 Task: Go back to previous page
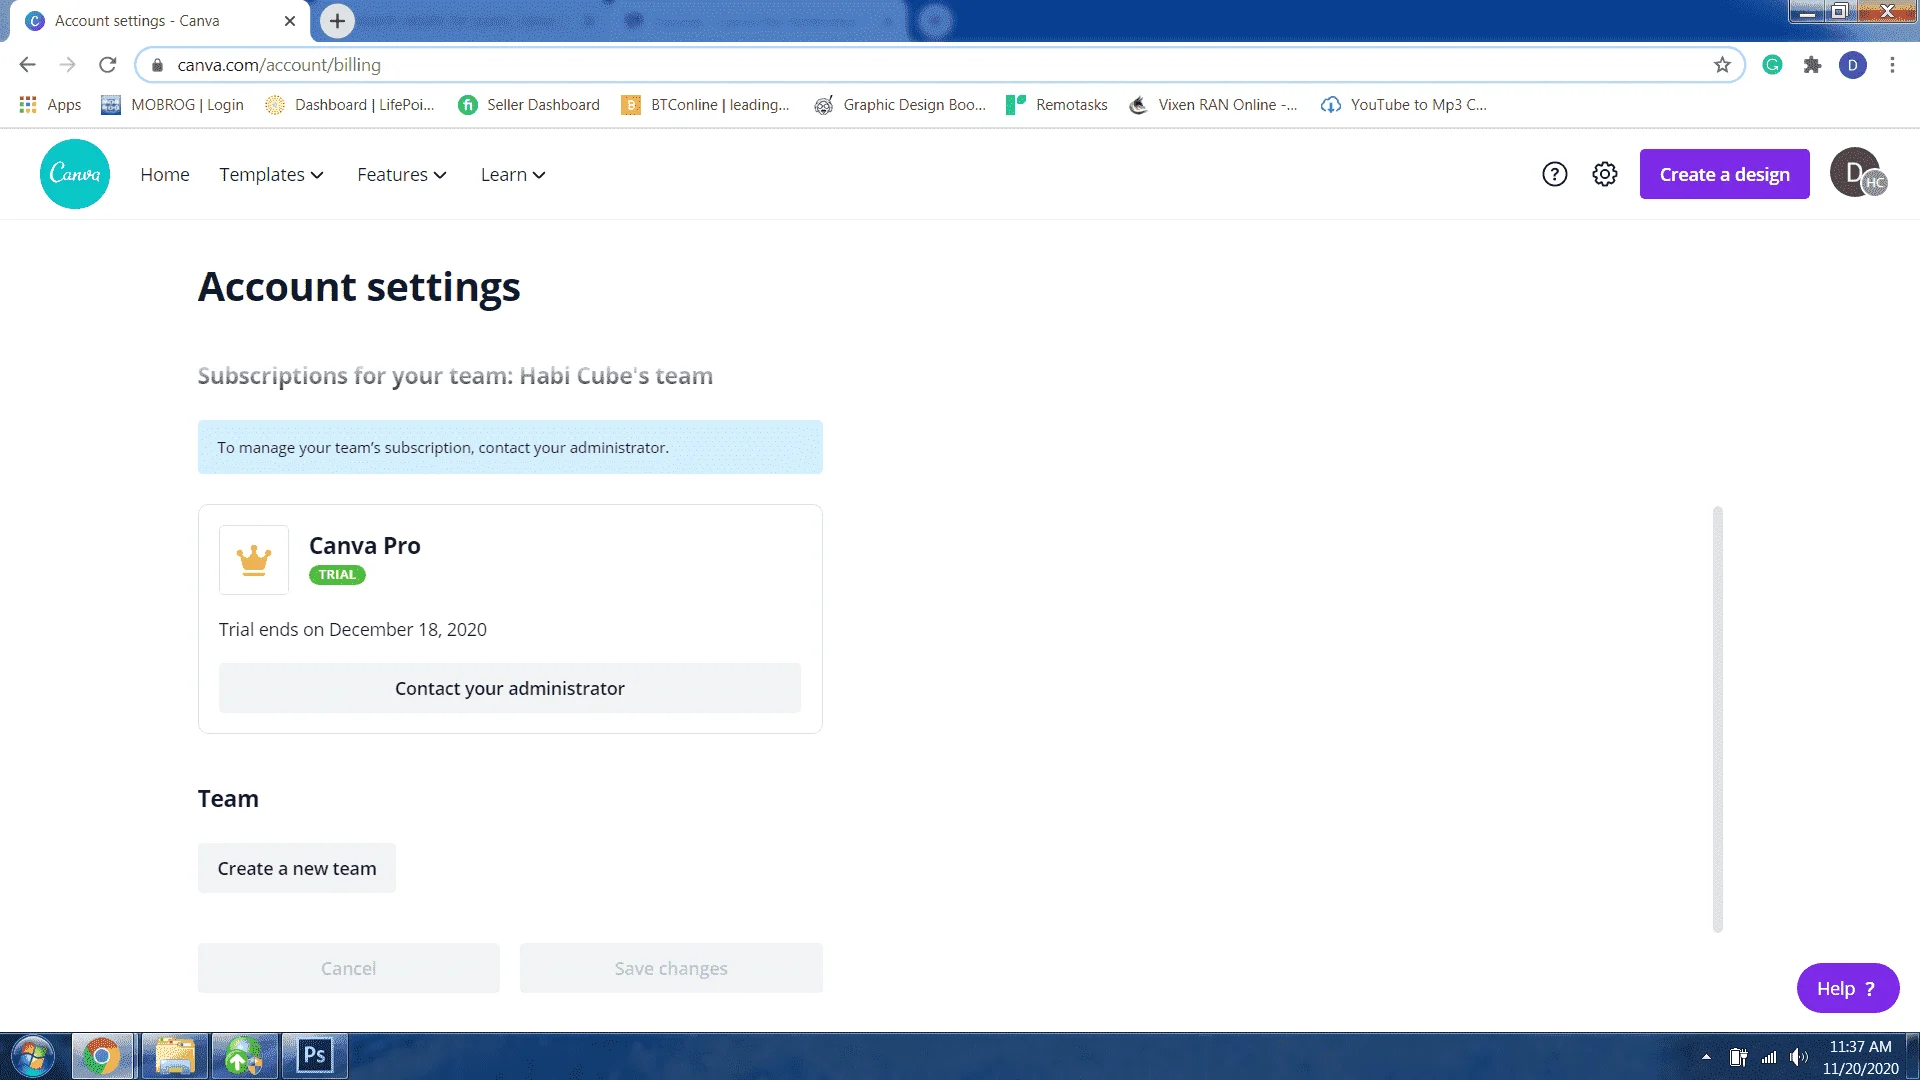[x=27, y=65]
